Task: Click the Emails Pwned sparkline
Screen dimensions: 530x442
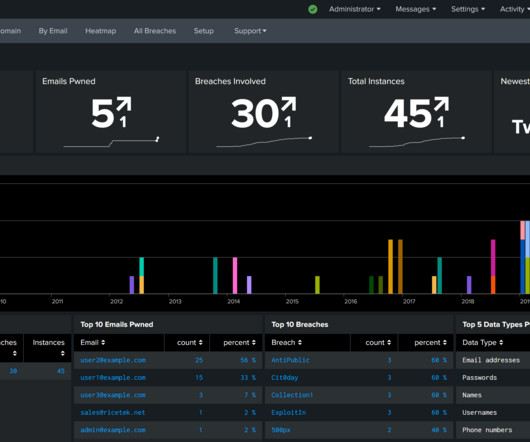Action: [x=111, y=142]
